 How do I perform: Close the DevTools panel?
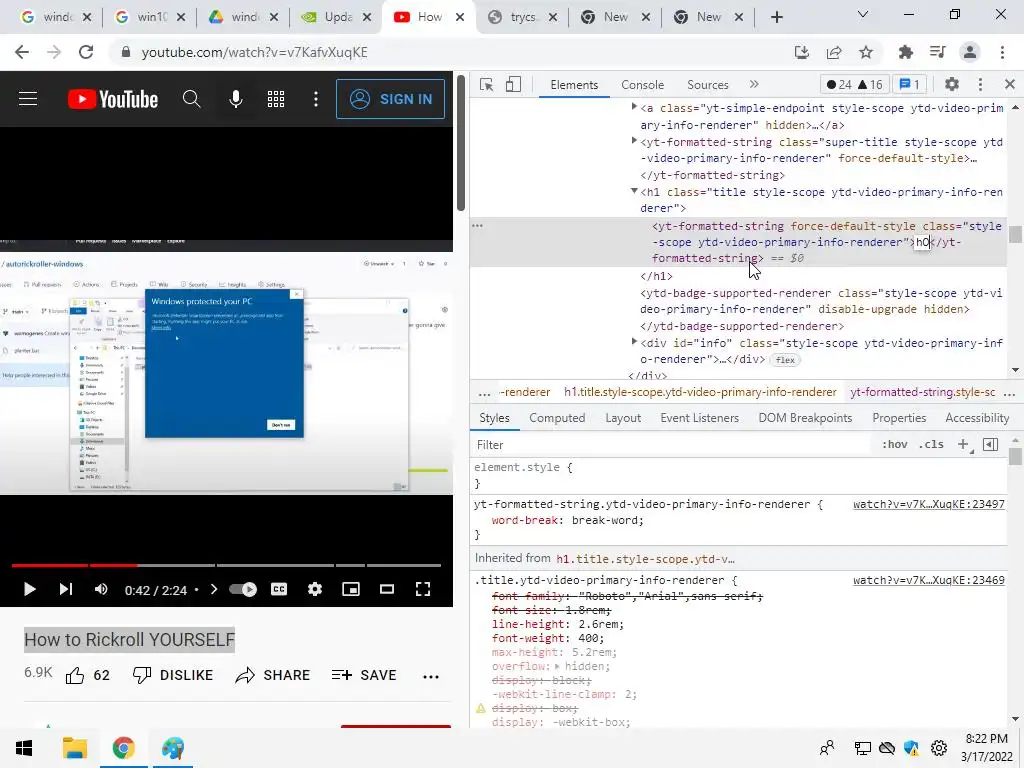(1010, 84)
